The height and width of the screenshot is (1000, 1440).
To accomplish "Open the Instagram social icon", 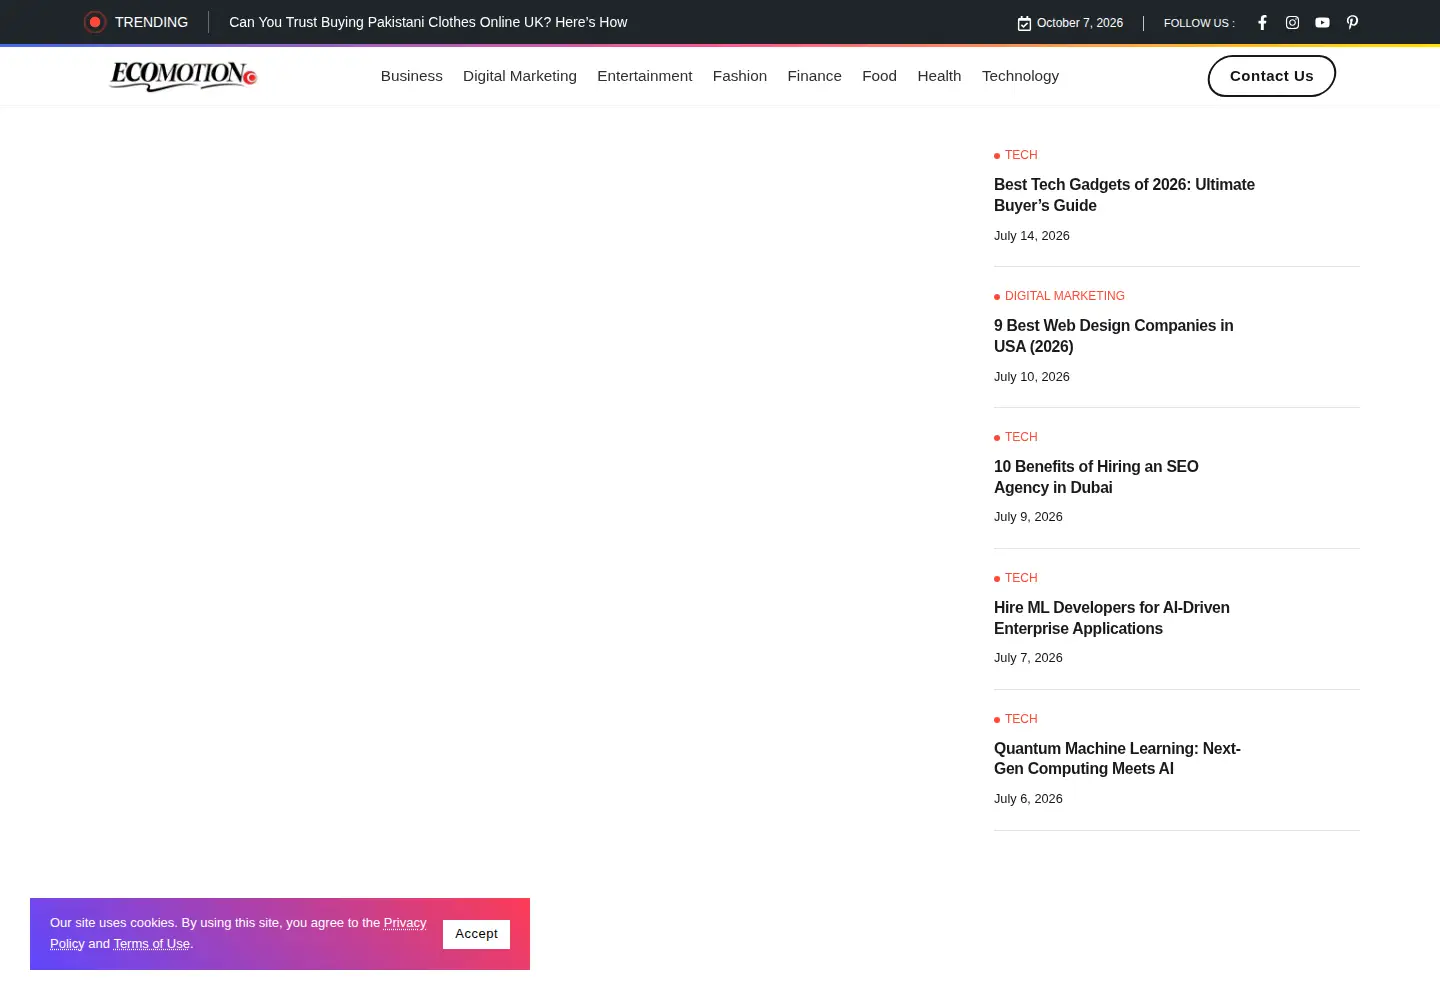I will tap(1292, 22).
